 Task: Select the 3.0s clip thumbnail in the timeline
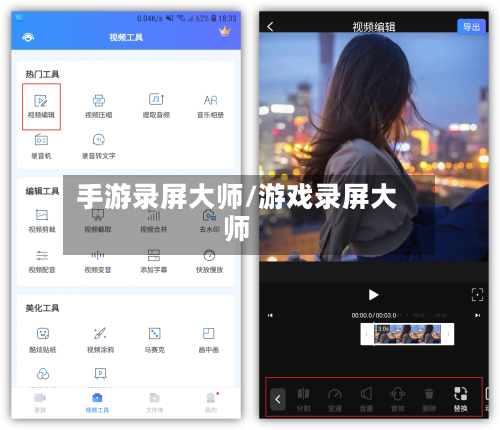coord(407,334)
